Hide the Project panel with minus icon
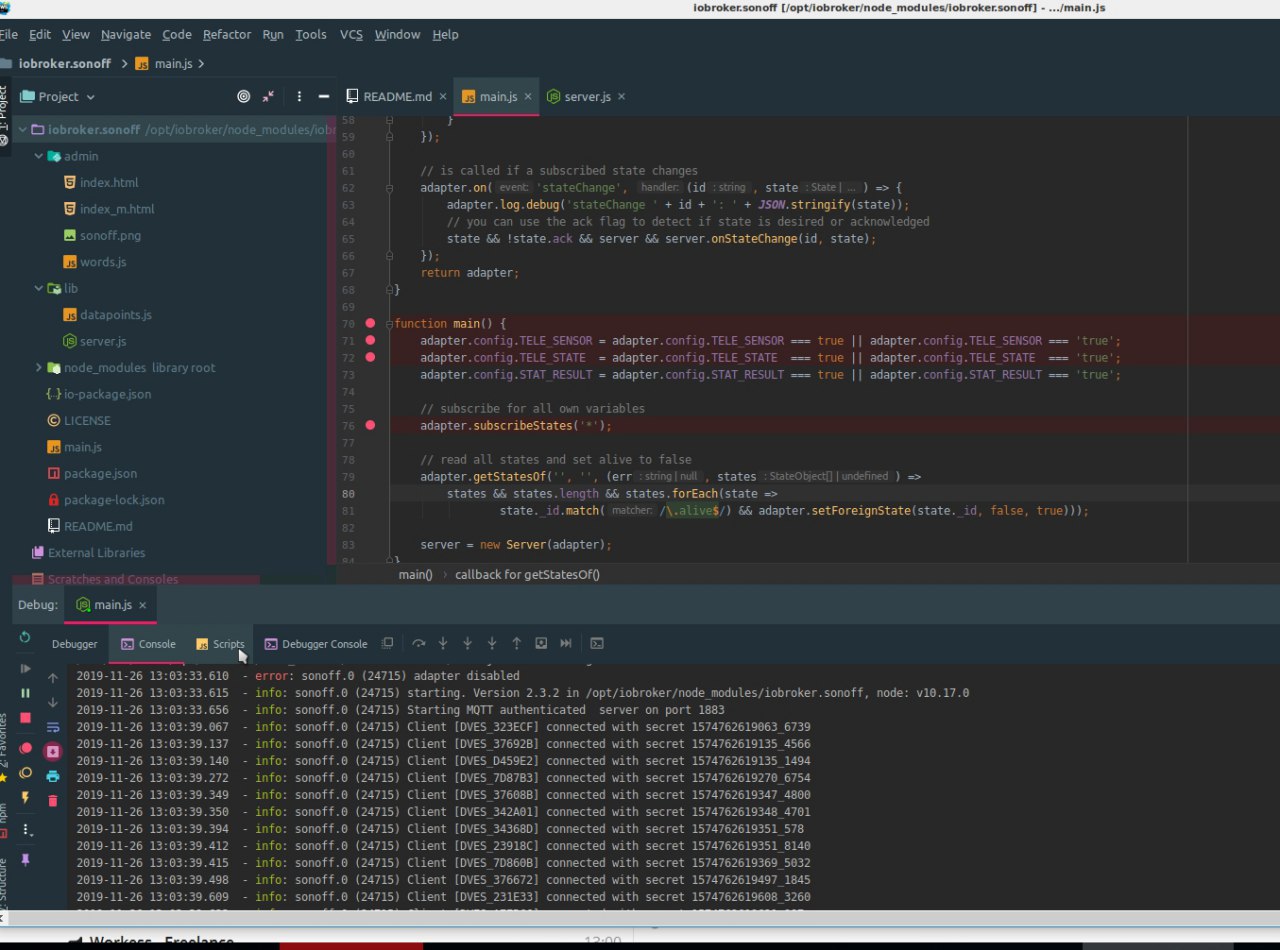The image size is (1280, 950). [x=323, y=96]
